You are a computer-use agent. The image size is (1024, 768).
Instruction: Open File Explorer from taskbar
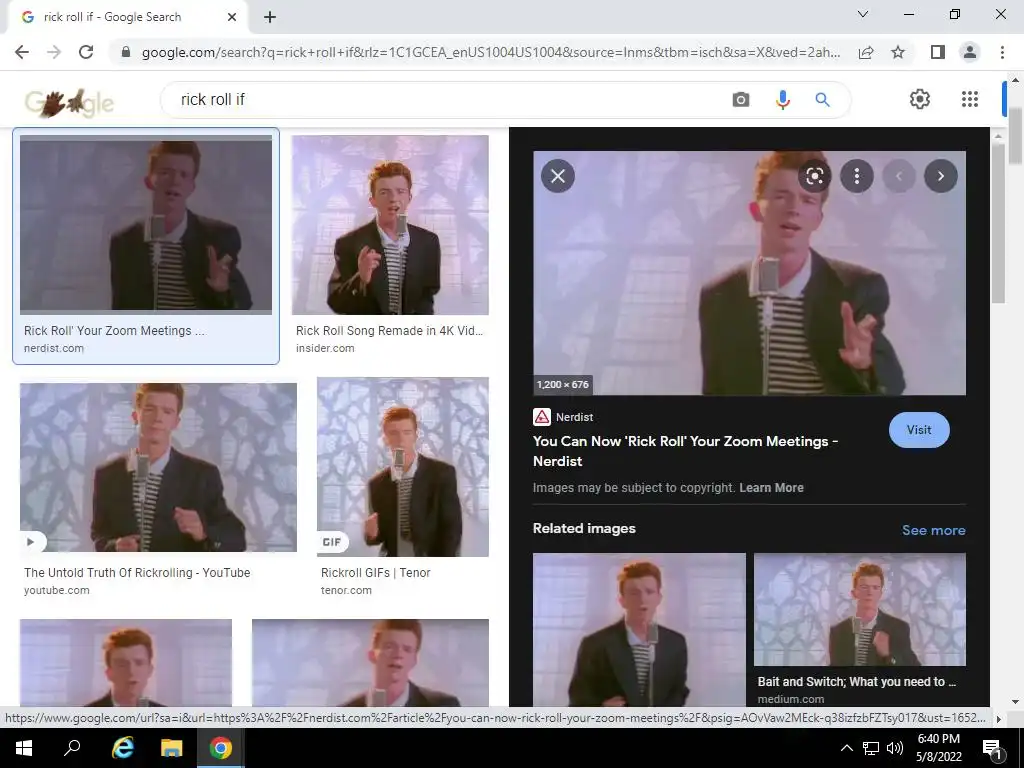click(x=171, y=748)
